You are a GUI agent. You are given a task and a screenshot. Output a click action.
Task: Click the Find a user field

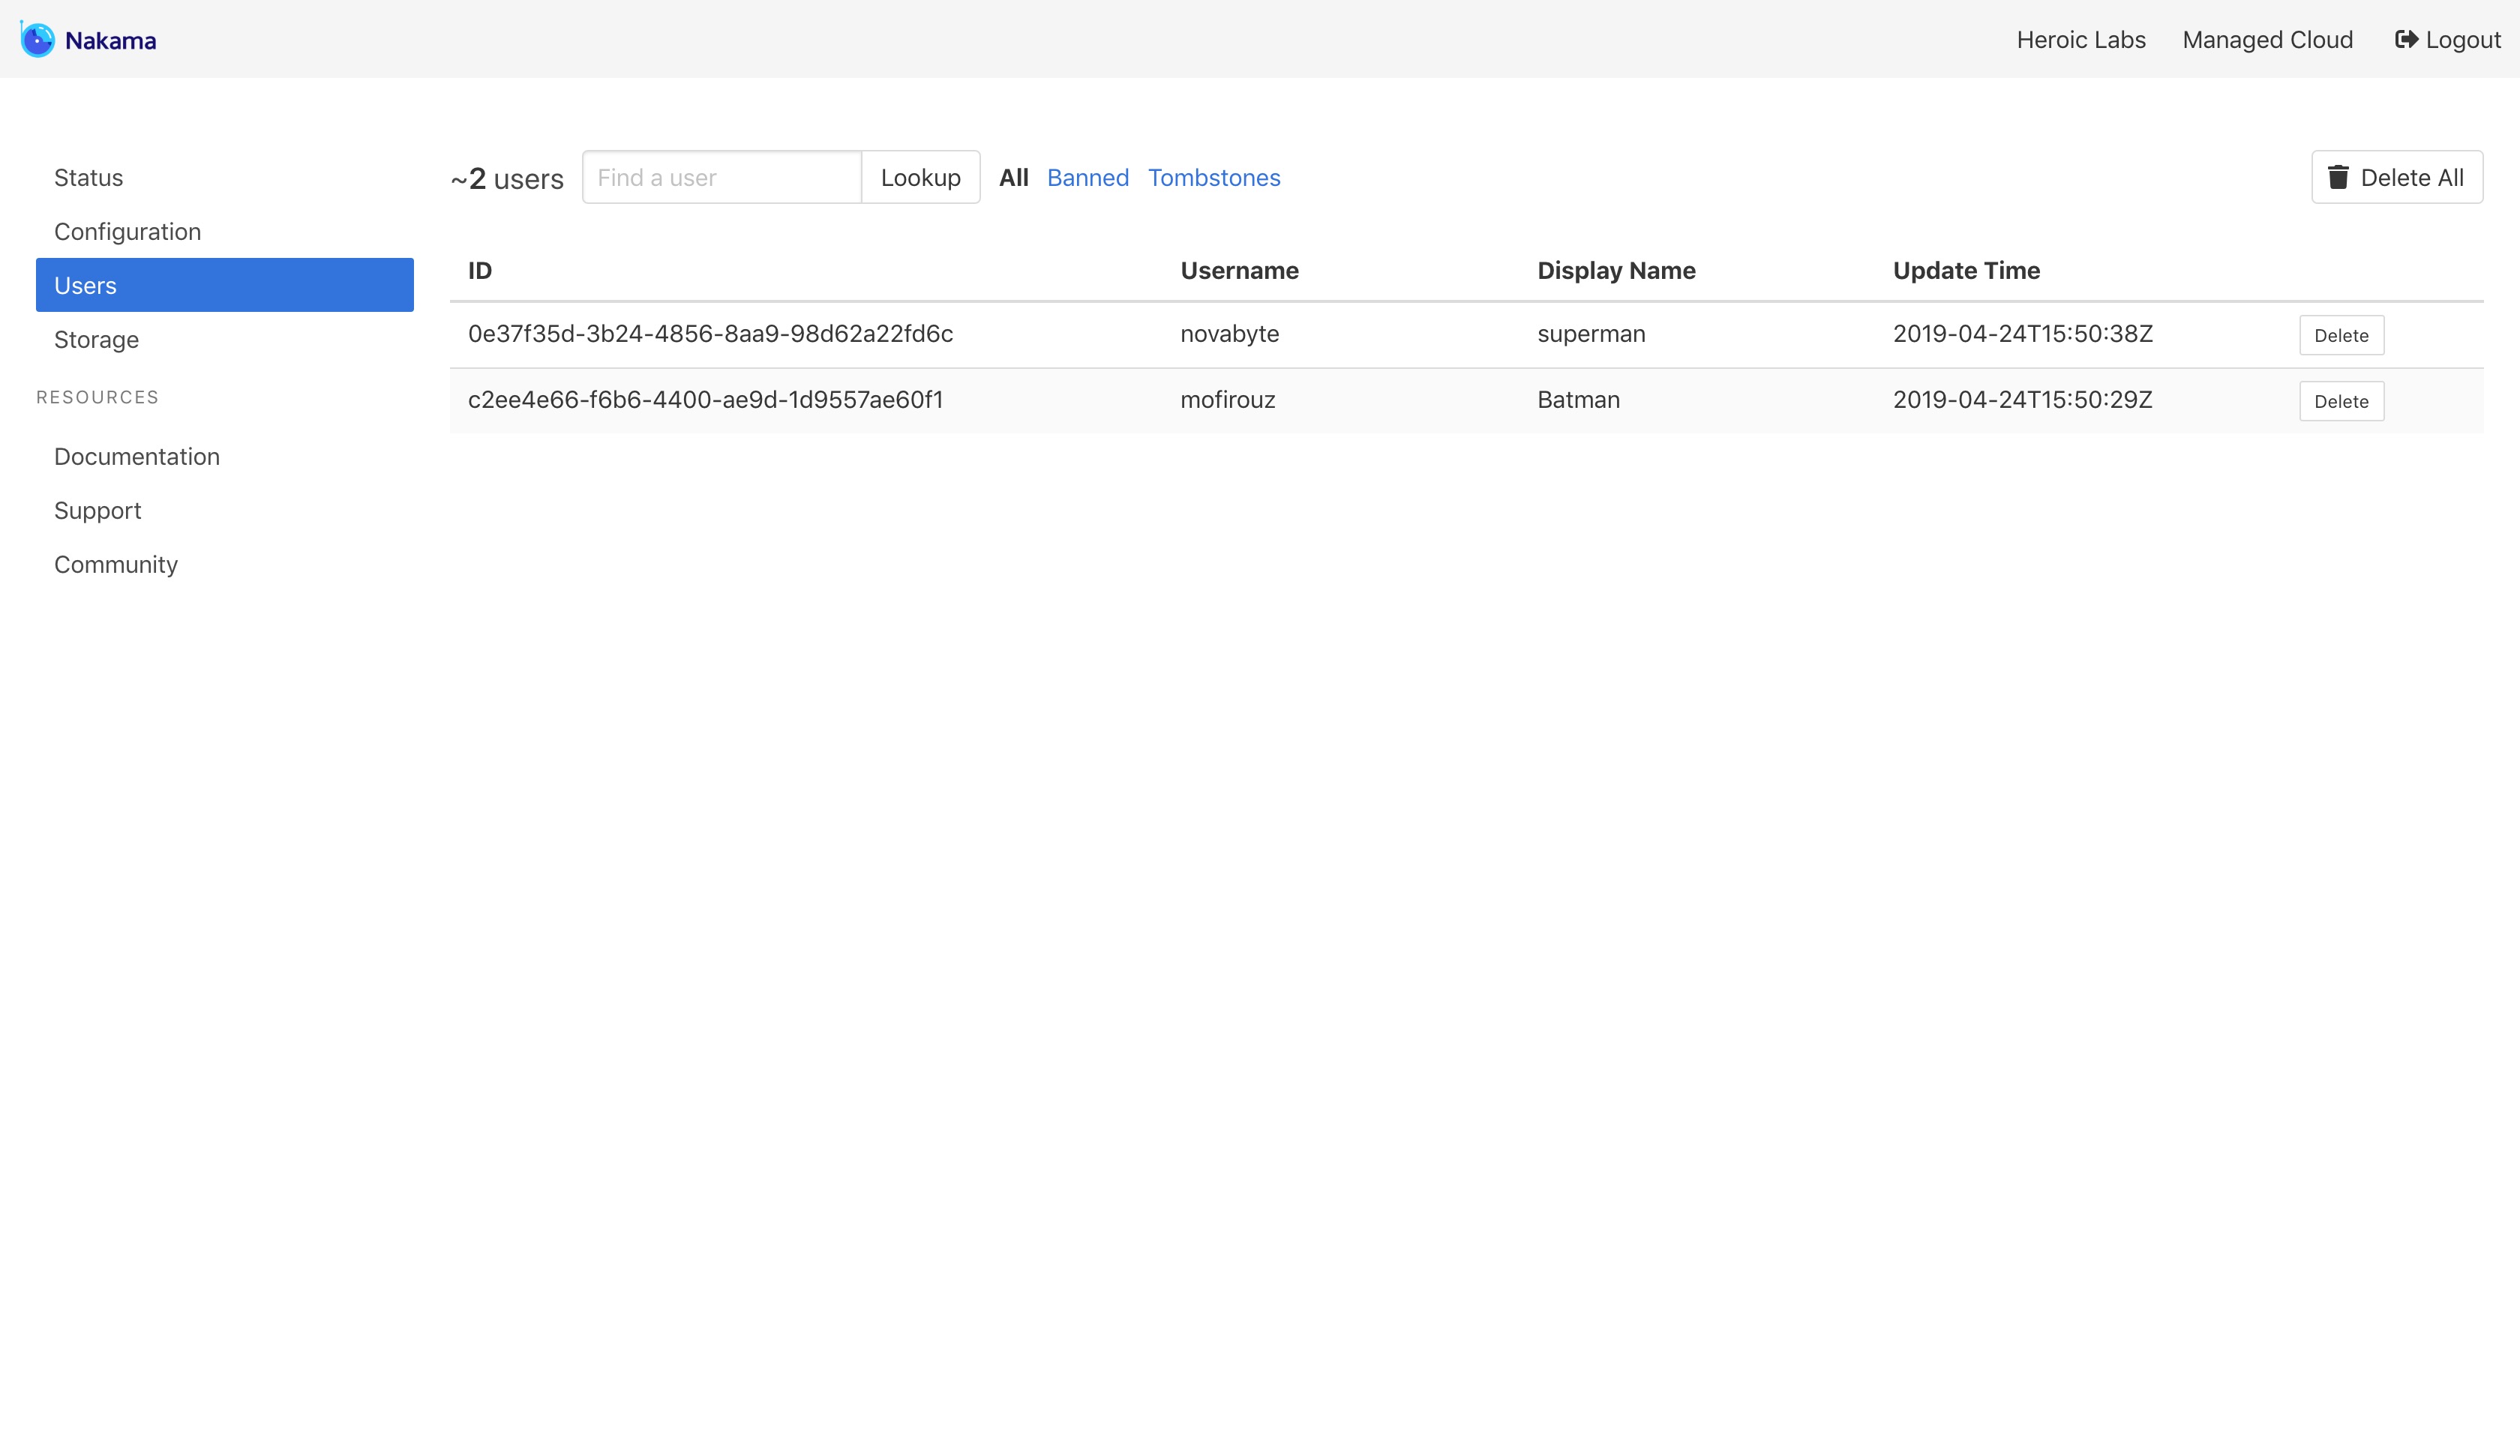point(721,178)
